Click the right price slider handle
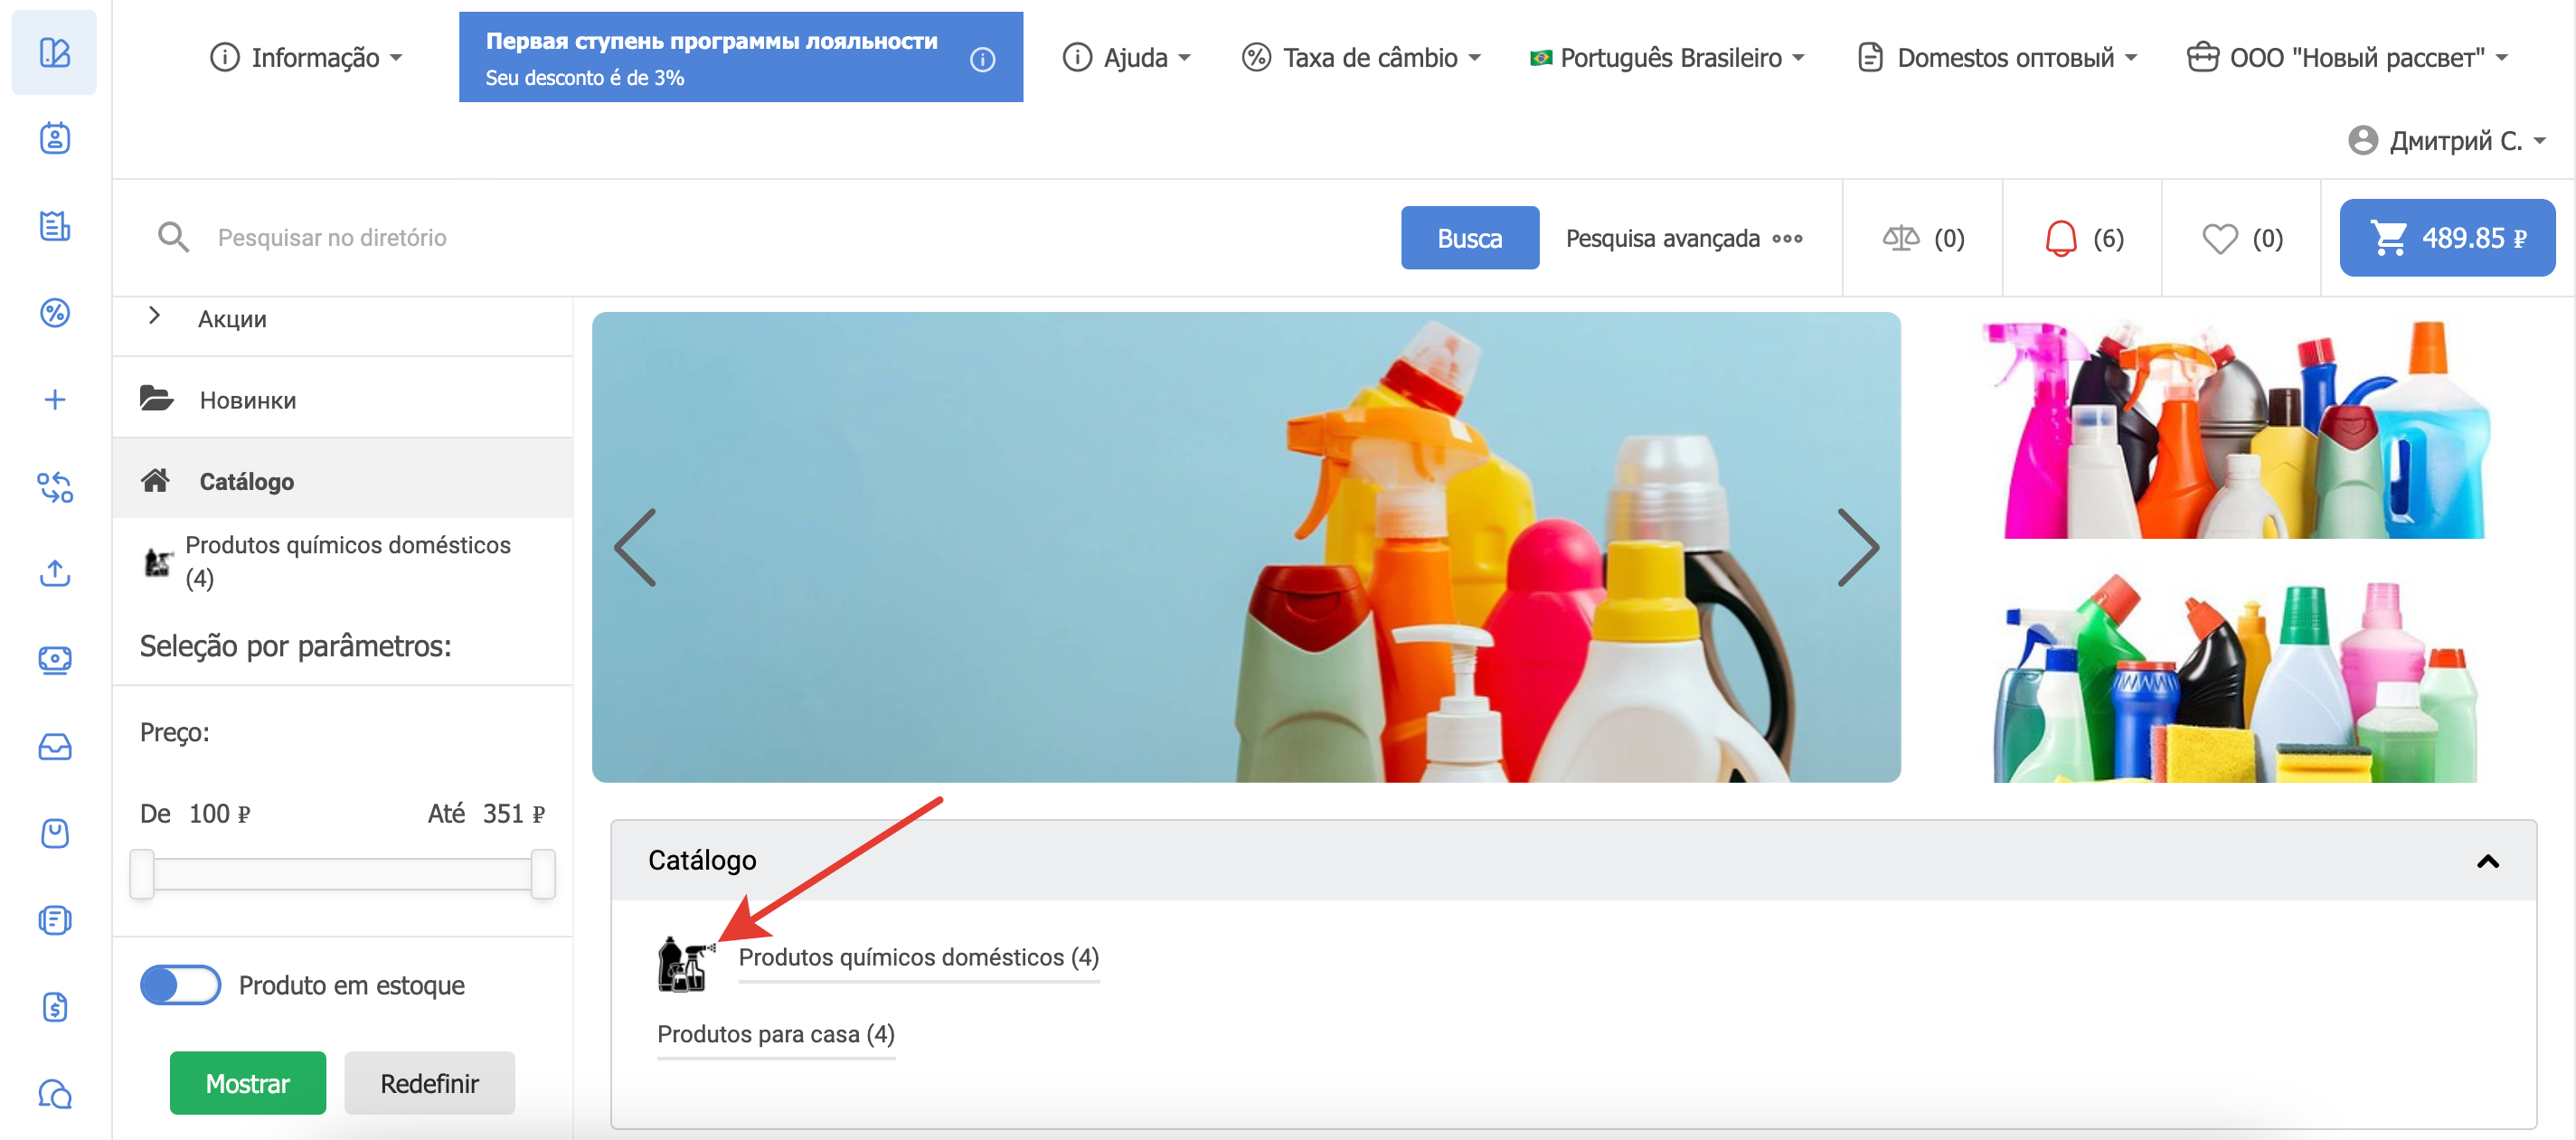Screen dimensions: 2576x1140 543,873
